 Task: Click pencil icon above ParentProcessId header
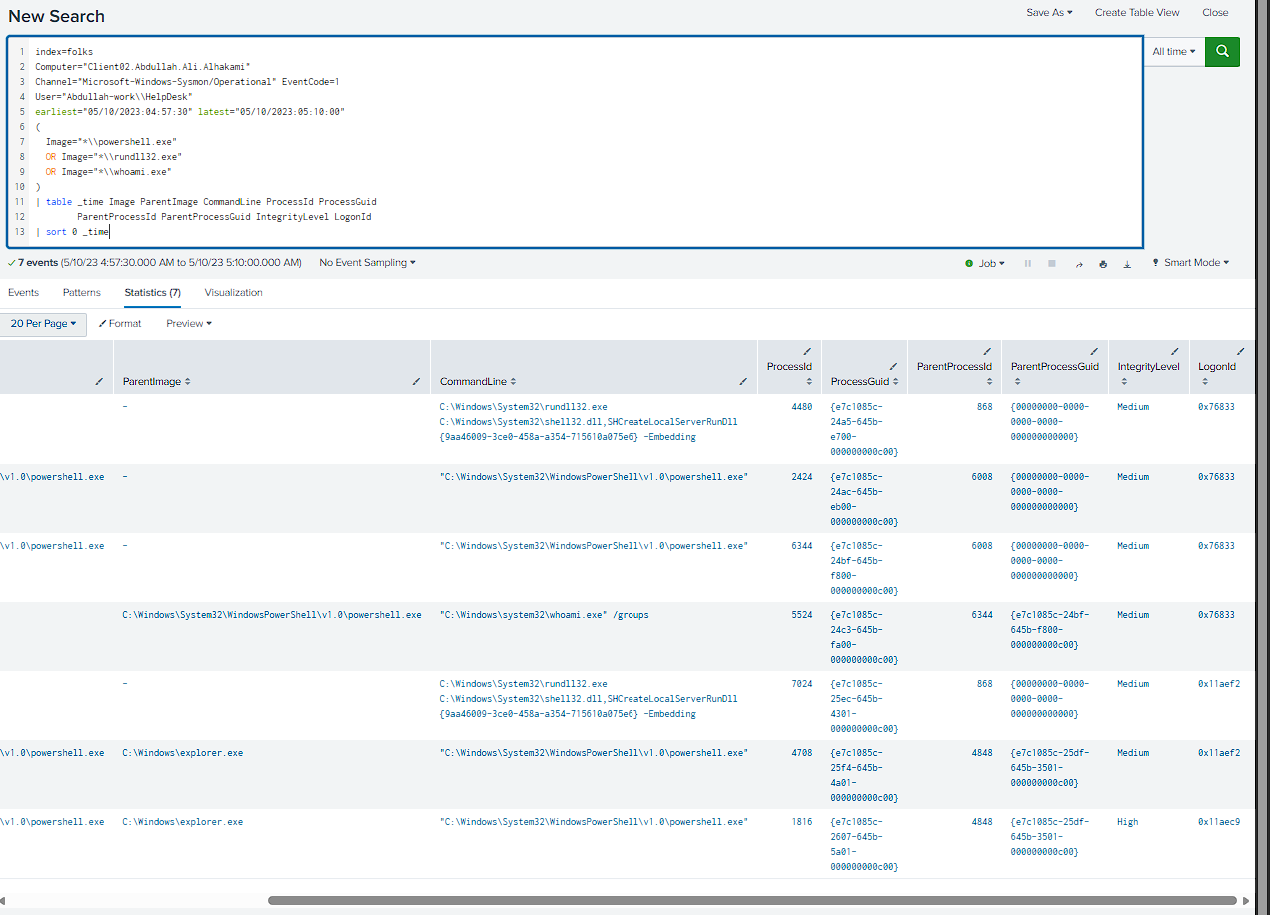pos(987,352)
